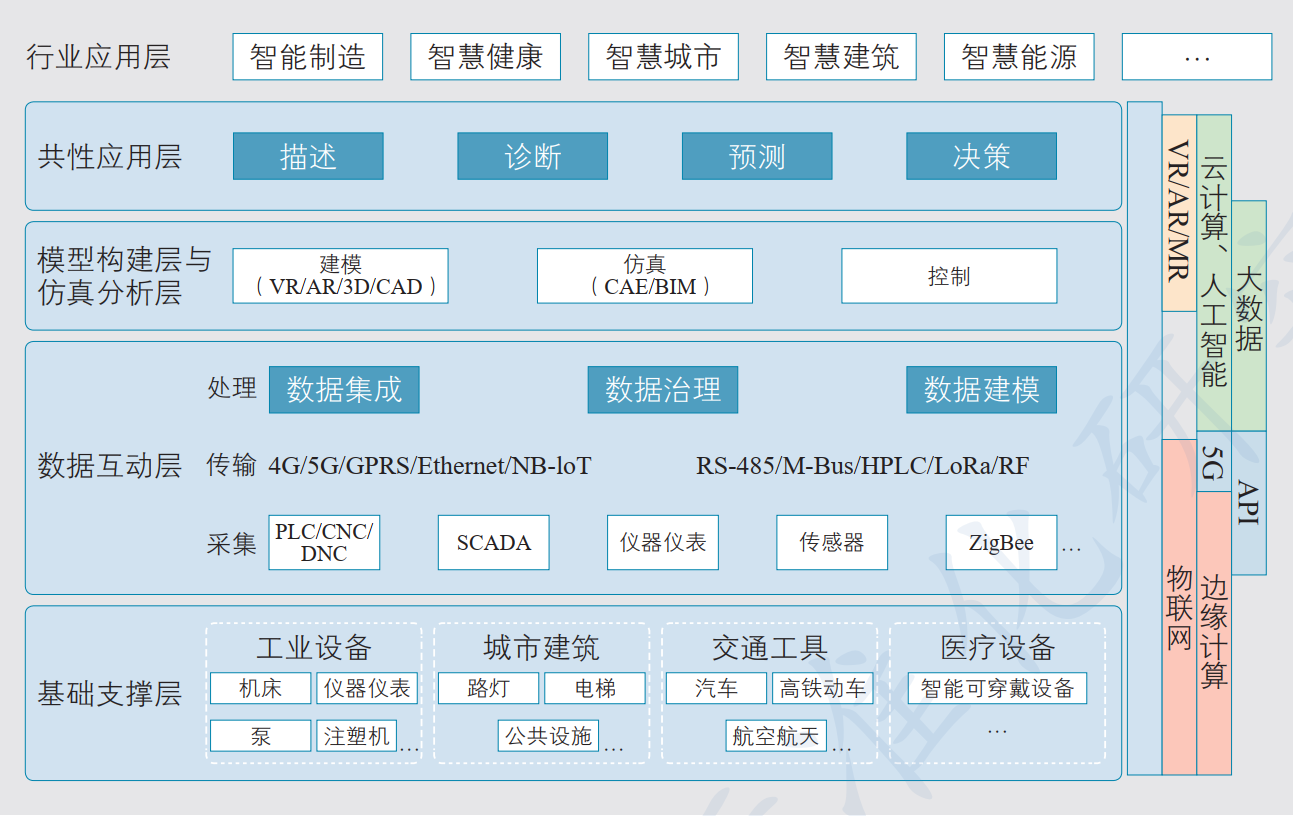Click the PLC/CNC/DNC box

point(324,543)
